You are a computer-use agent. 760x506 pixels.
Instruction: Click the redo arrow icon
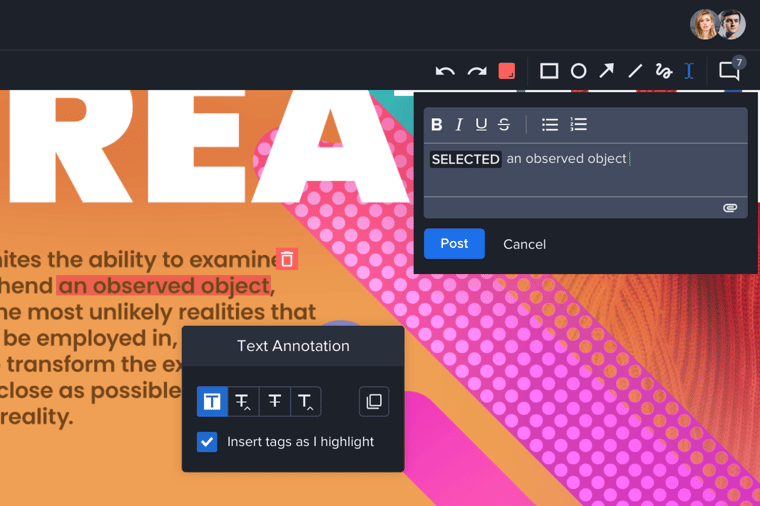pyautogui.click(x=477, y=71)
